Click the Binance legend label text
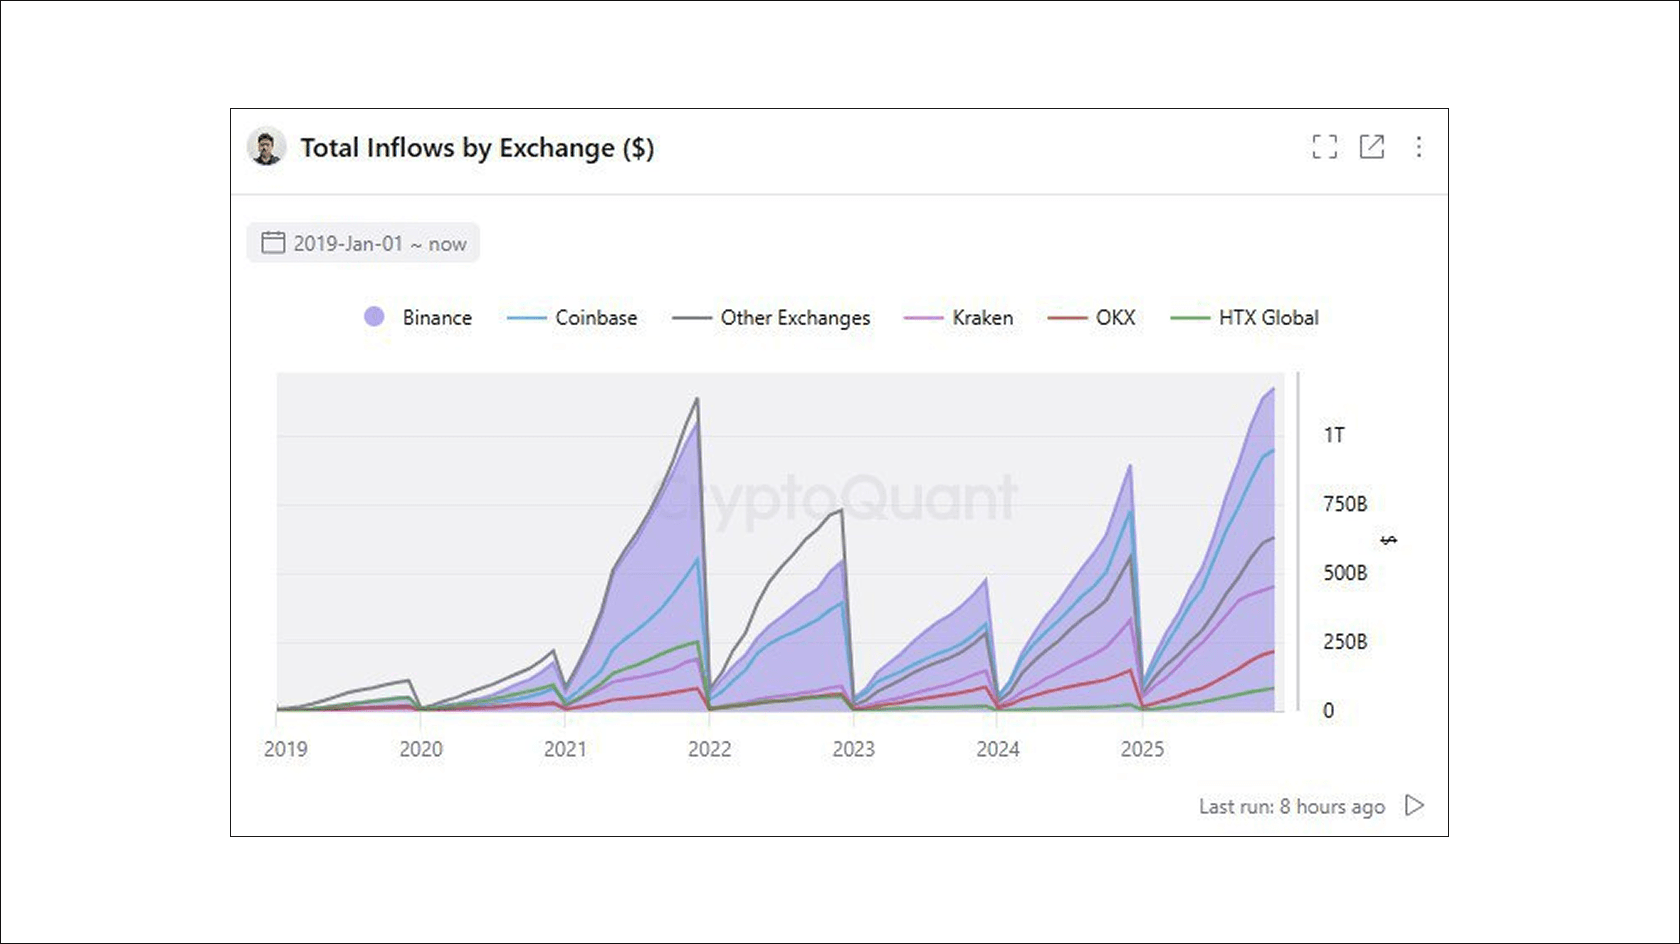The height and width of the screenshot is (944, 1680). [x=437, y=317]
